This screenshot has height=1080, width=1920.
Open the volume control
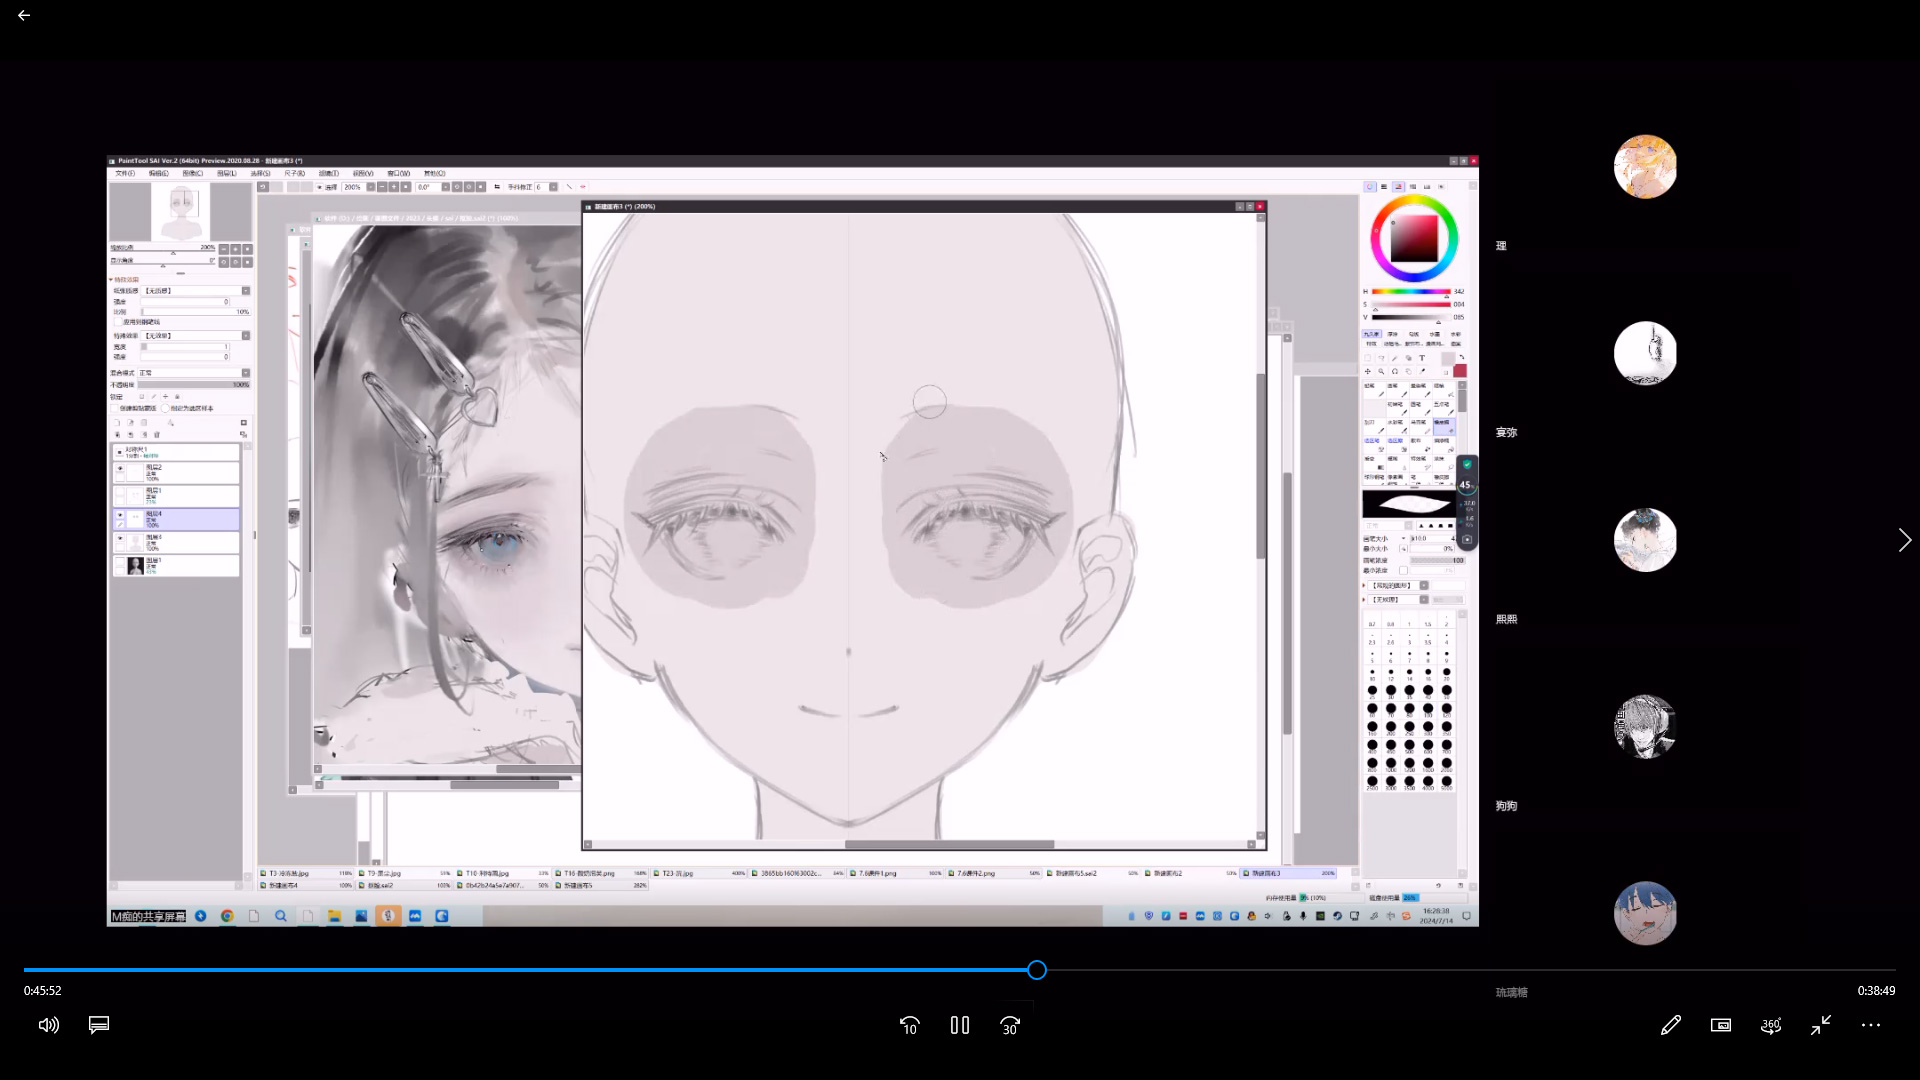(48, 1025)
